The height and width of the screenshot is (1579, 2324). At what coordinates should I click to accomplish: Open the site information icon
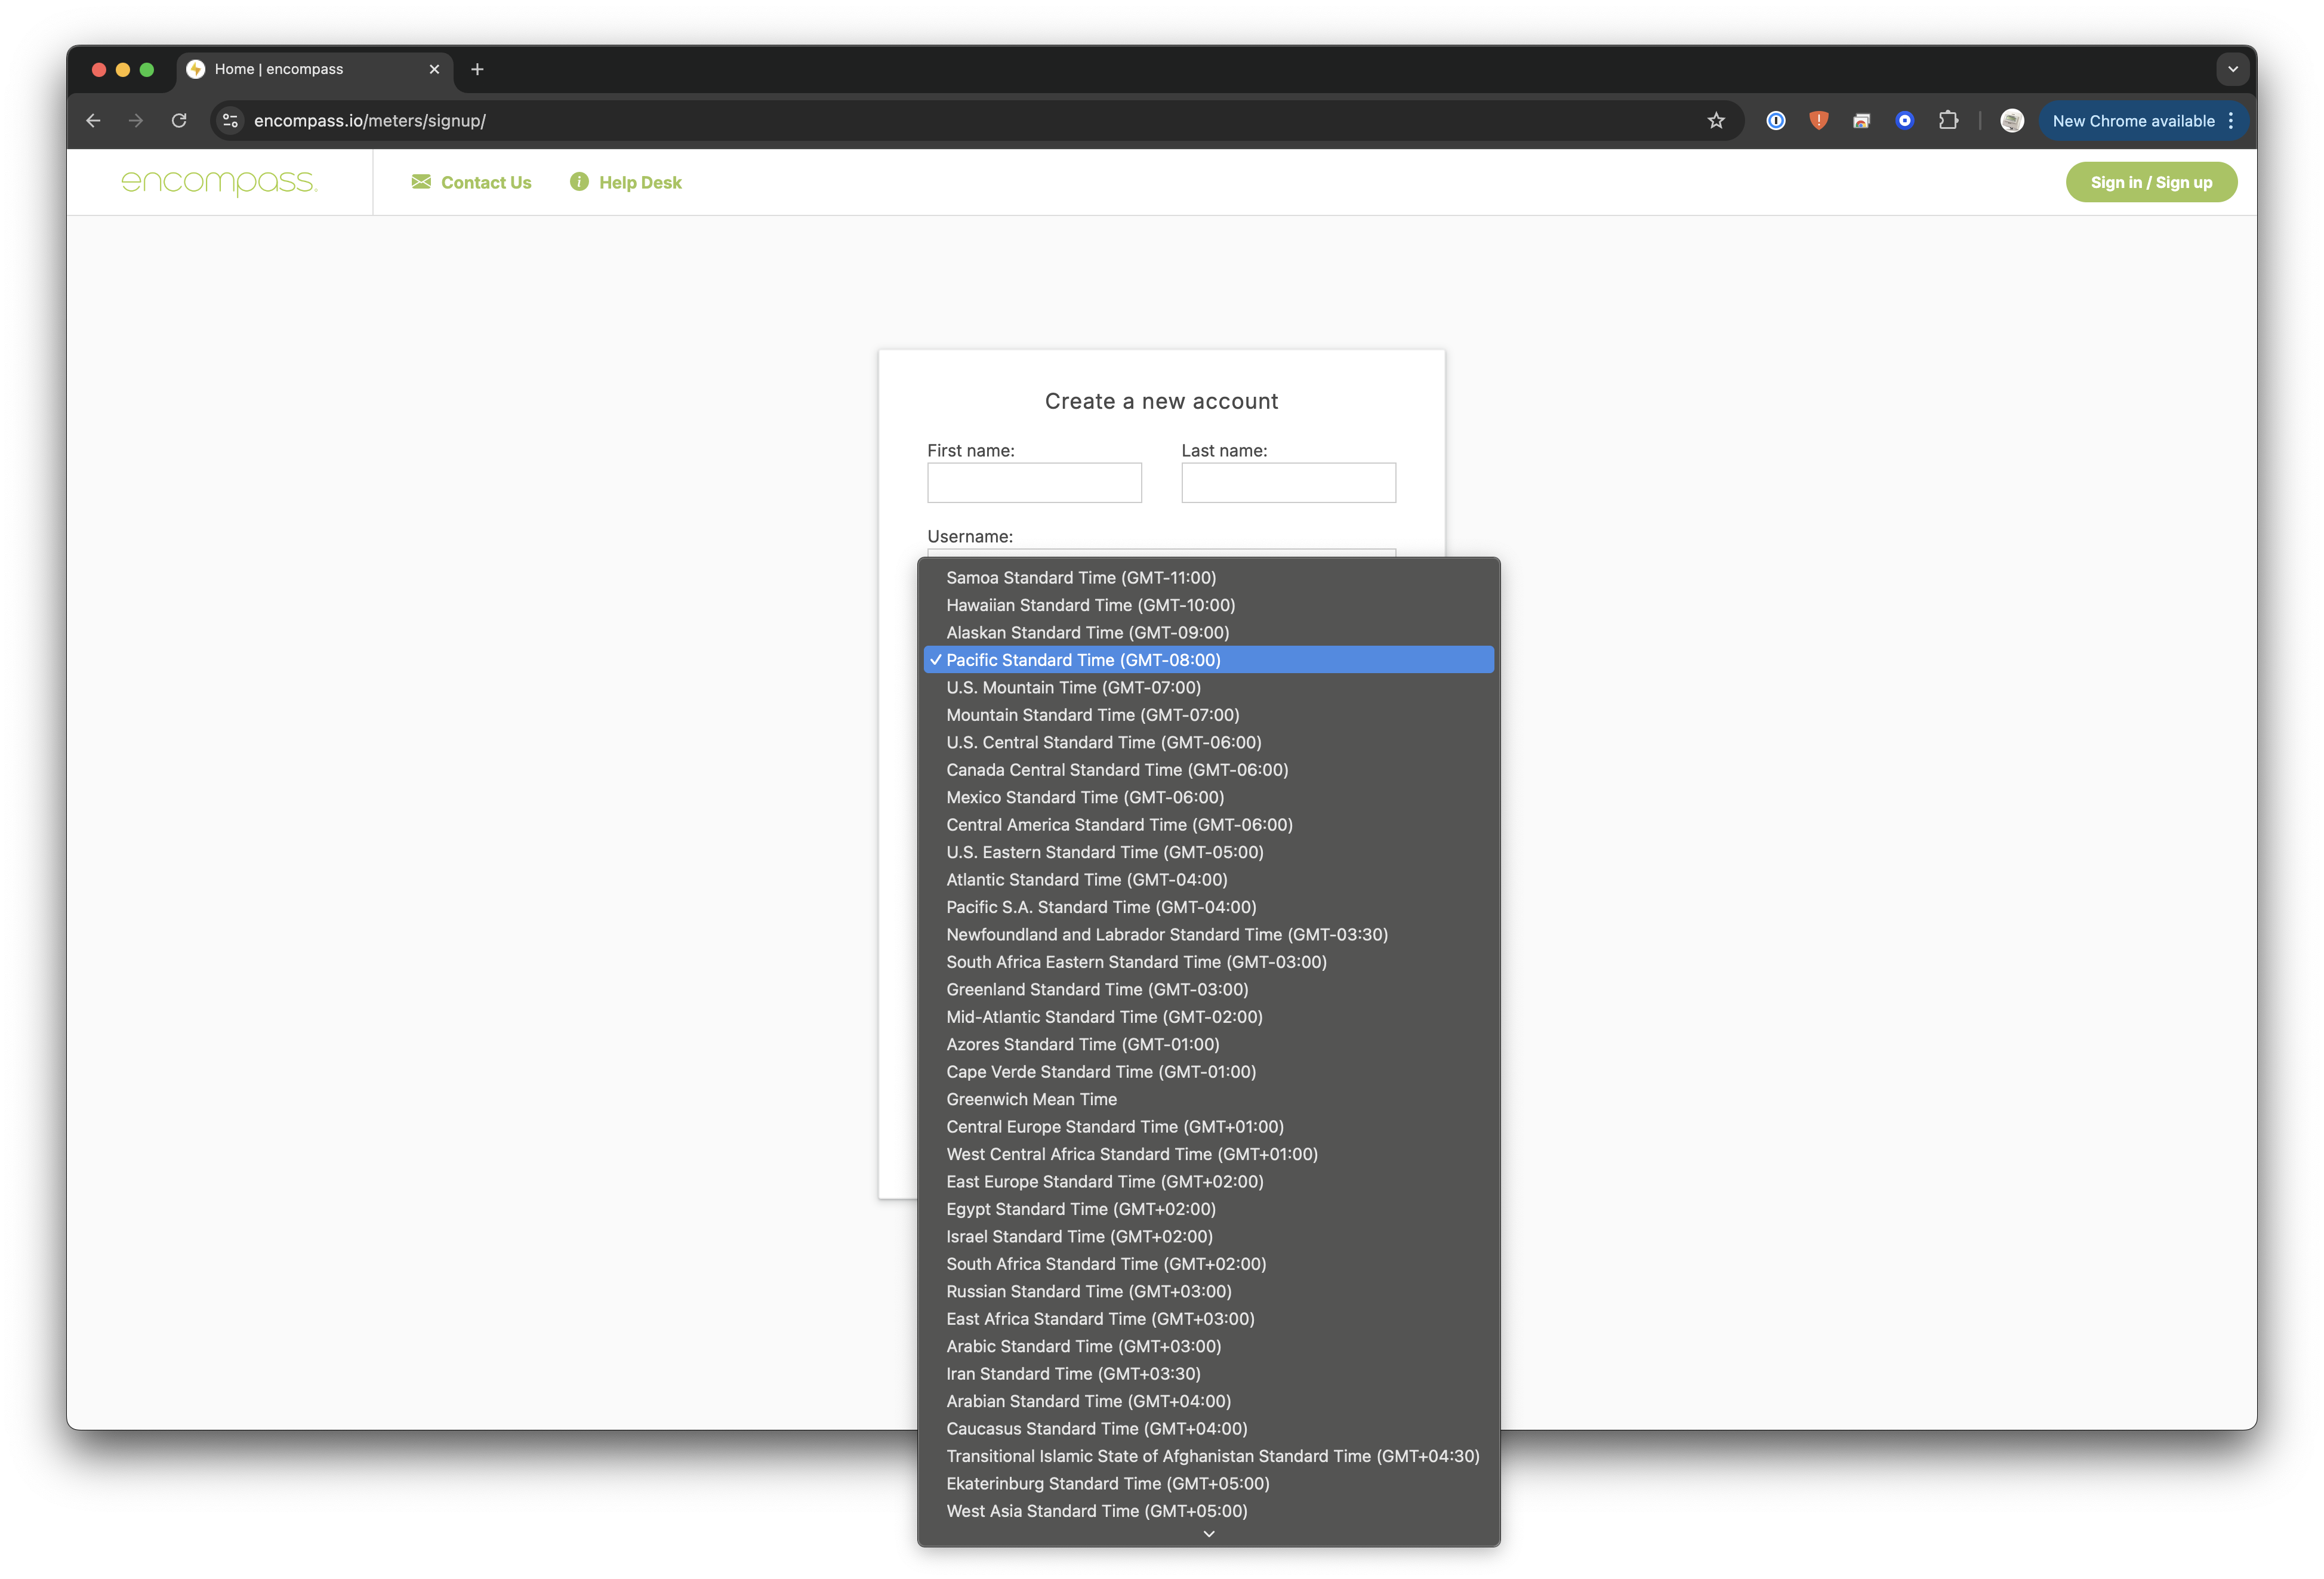[x=230, y=121]
